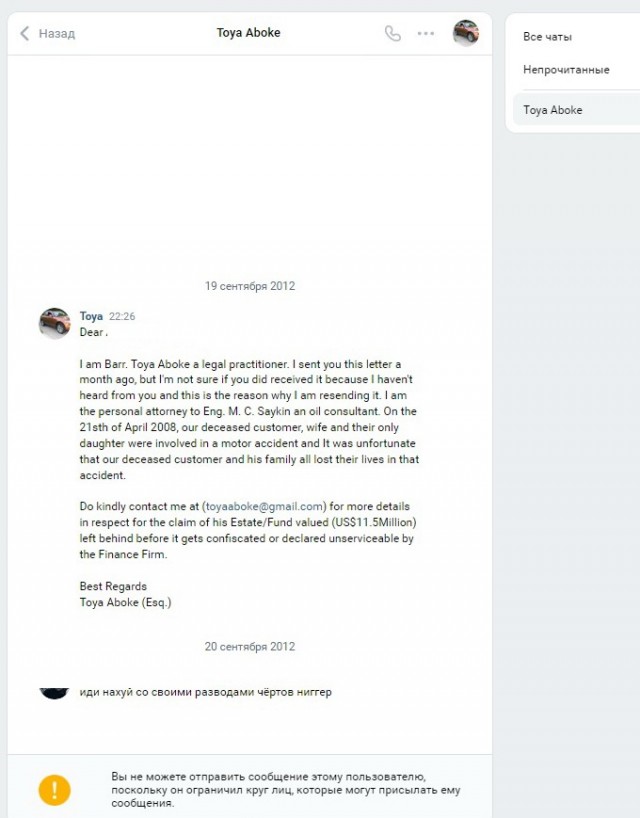Go back using the Назад label
This screenshot has height=818, width=640.
pyautogui.click(x=57, y=34)
